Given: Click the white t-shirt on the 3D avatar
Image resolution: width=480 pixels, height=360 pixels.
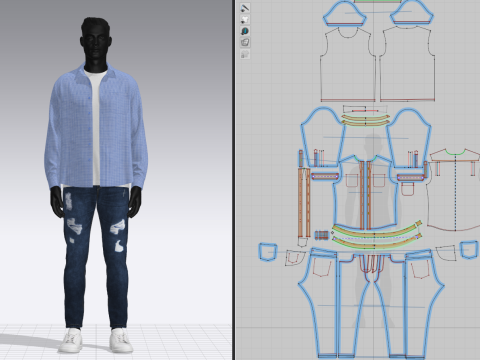Looking at the screenshot, I should 96,127.
